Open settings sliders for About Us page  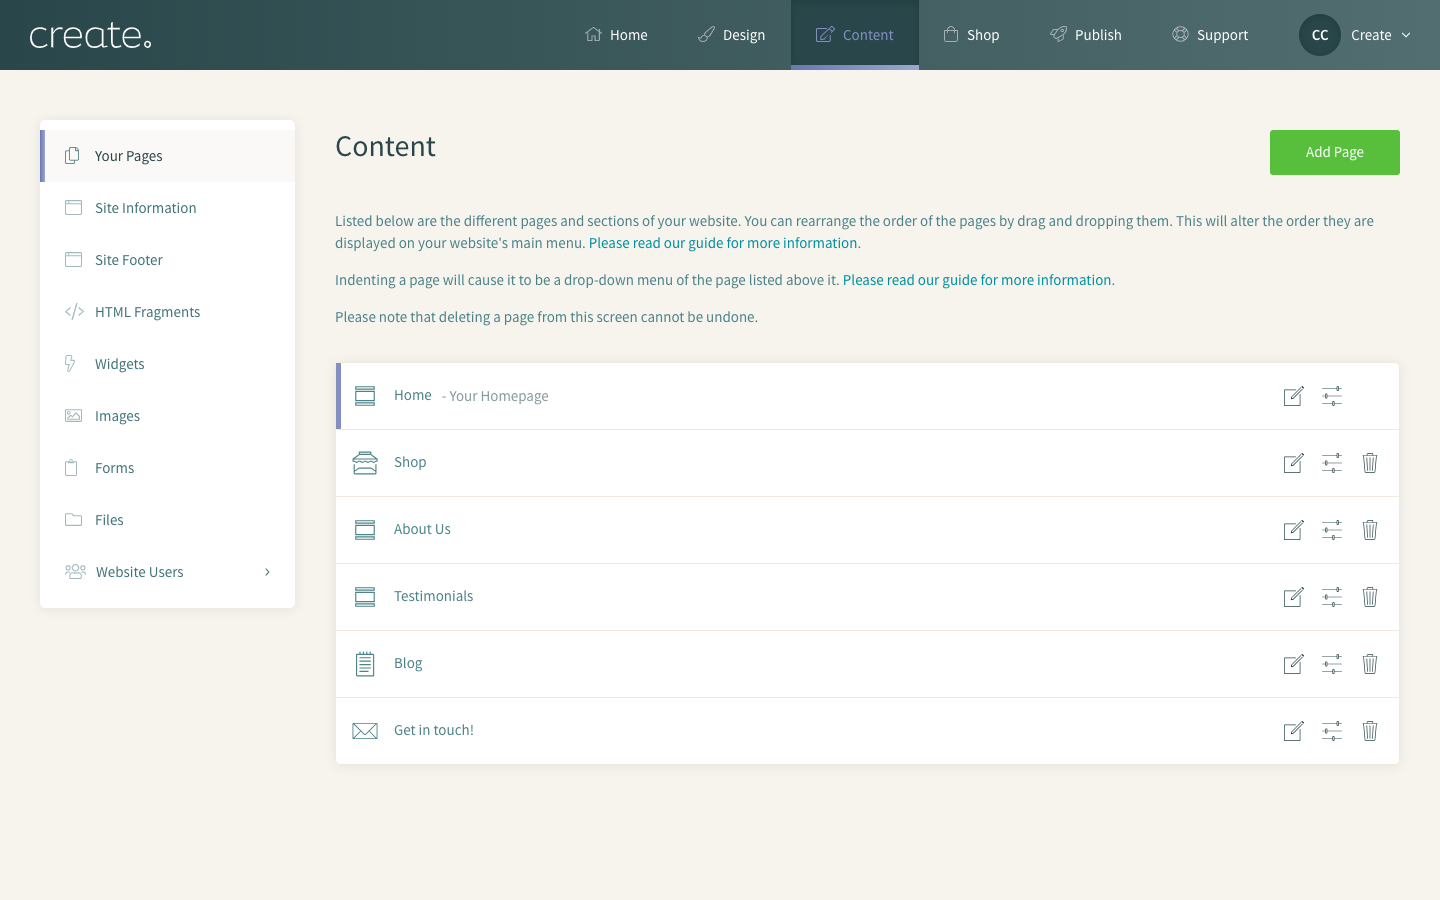point(1332,530)
